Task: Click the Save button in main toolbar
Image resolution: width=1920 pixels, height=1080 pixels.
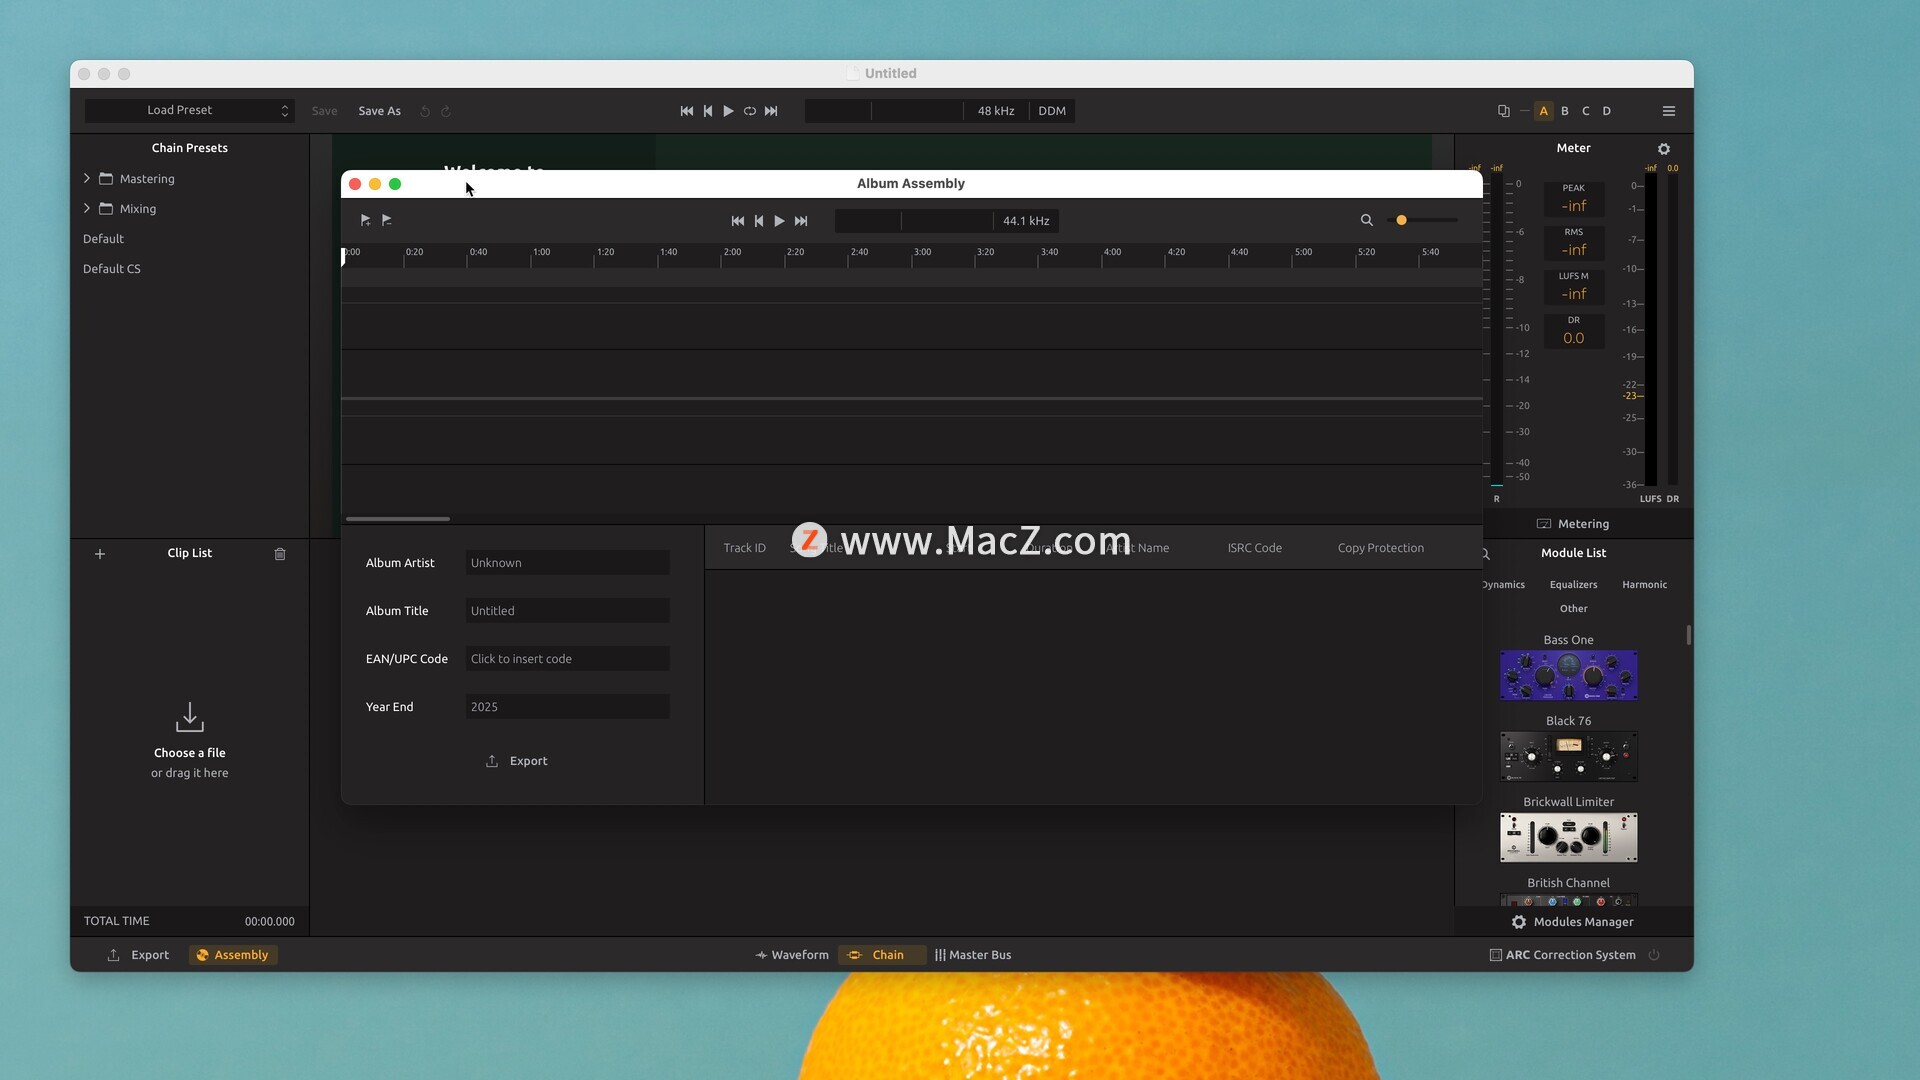Action: (x=324, y=111)
